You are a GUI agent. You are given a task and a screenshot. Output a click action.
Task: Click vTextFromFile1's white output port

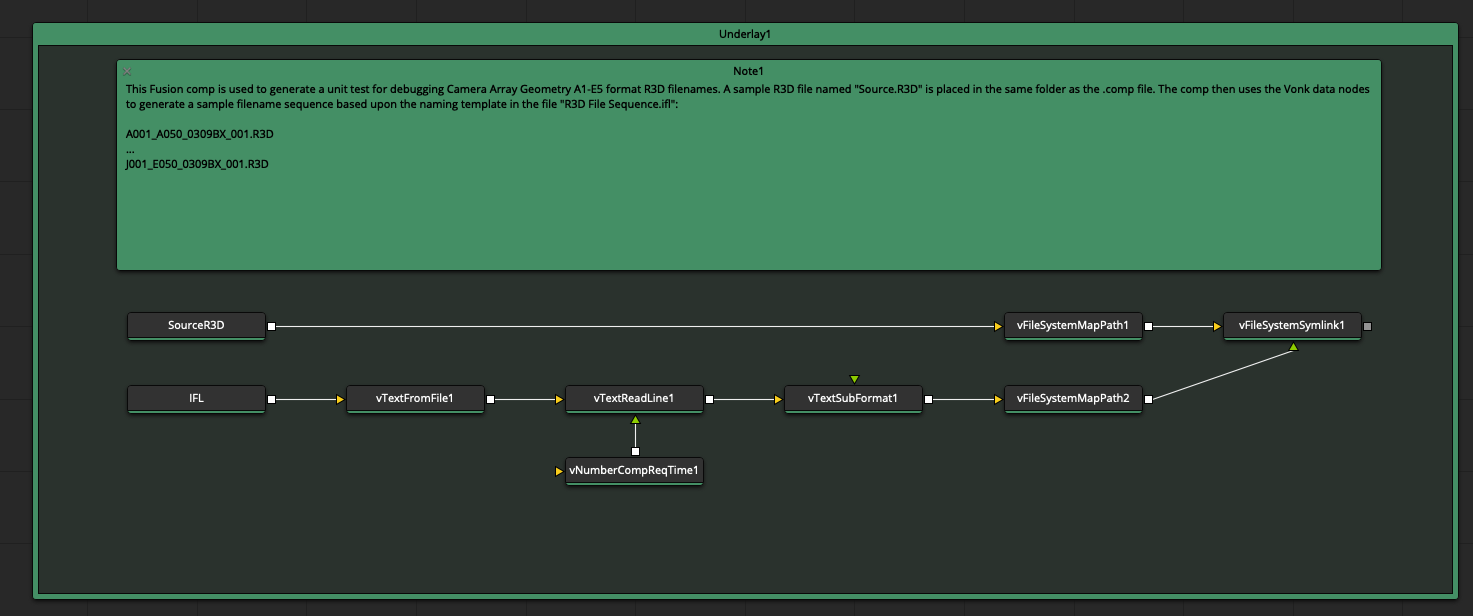(490, 399)
